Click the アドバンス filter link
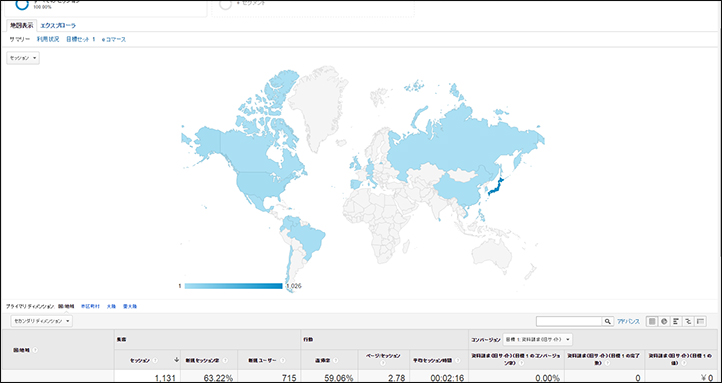 click(629, 321)
